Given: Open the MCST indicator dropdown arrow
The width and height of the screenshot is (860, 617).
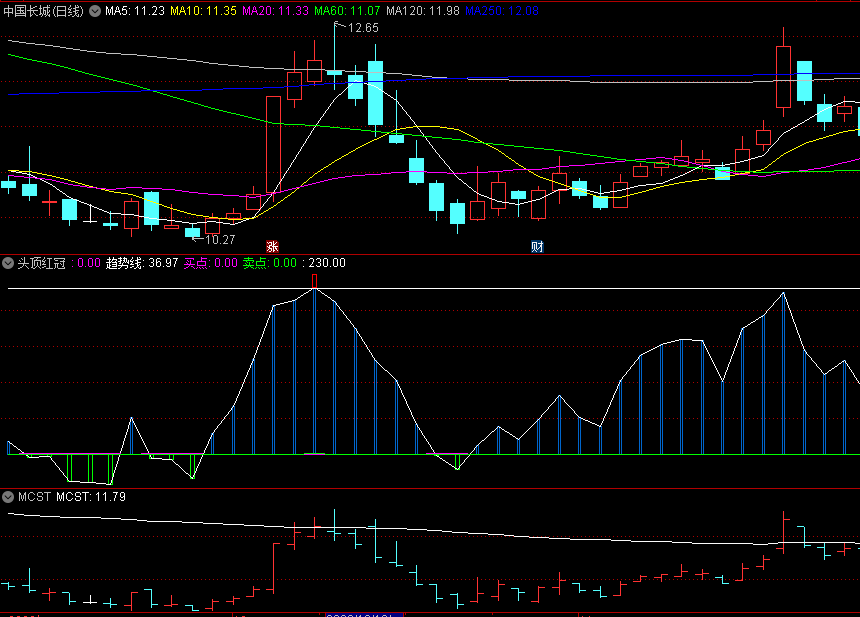Looking at the screenshot, I should pyautogui.click(x=8, y=497).
